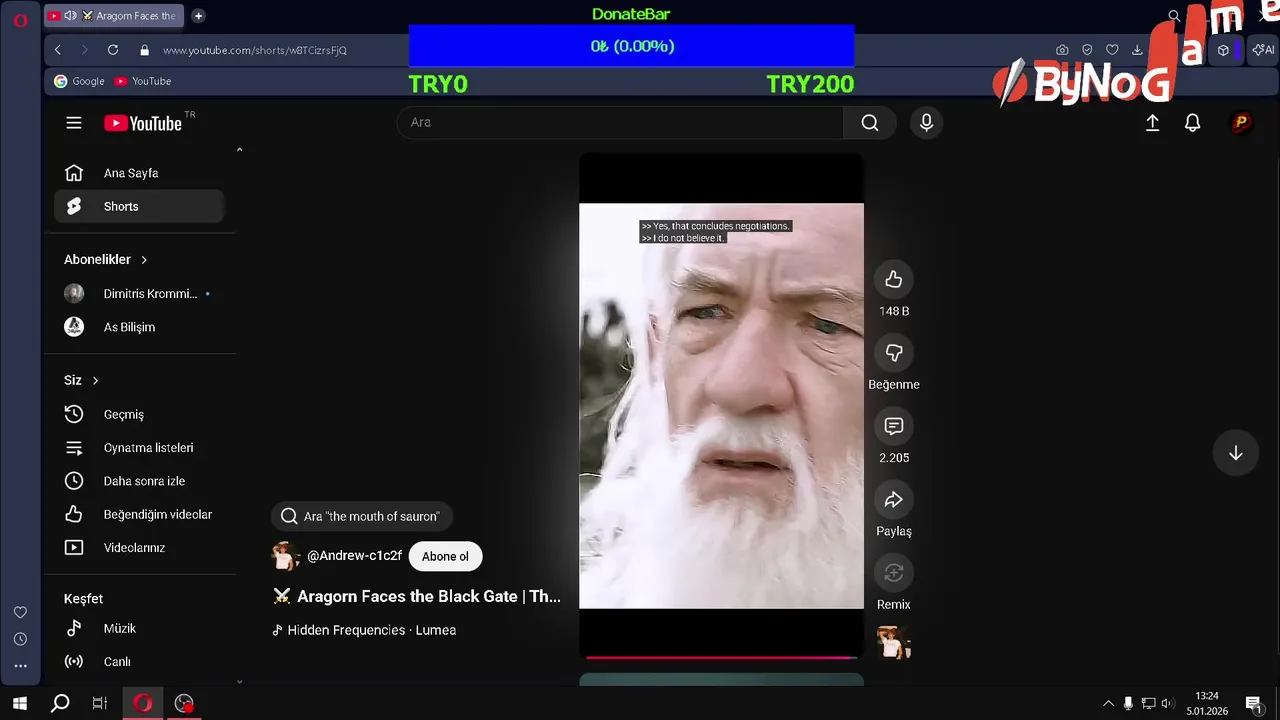Open Hidden Frequencies · Lumea sound
The width and height of the screenshot is (1280, 720).
[364, 630]
